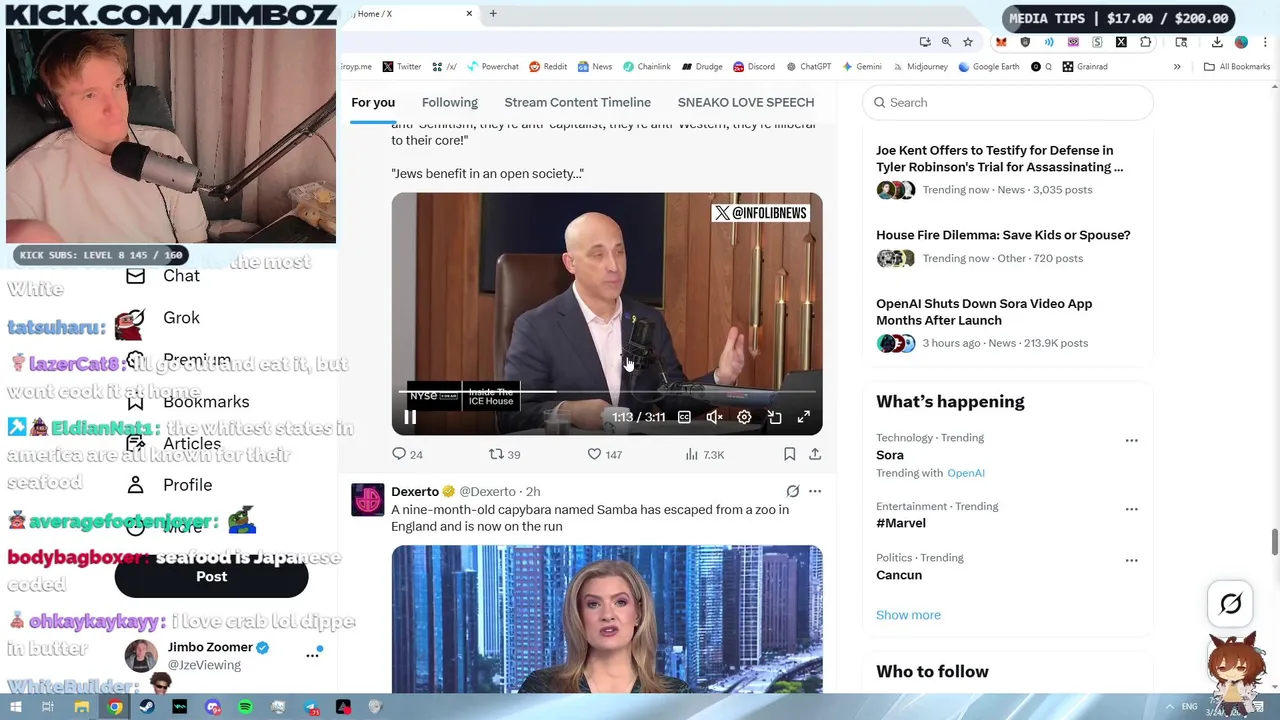Image resolution: width=1280 pixels, height=720 pixels.
Task: Share the video post
Action: [x=815, y=454]
